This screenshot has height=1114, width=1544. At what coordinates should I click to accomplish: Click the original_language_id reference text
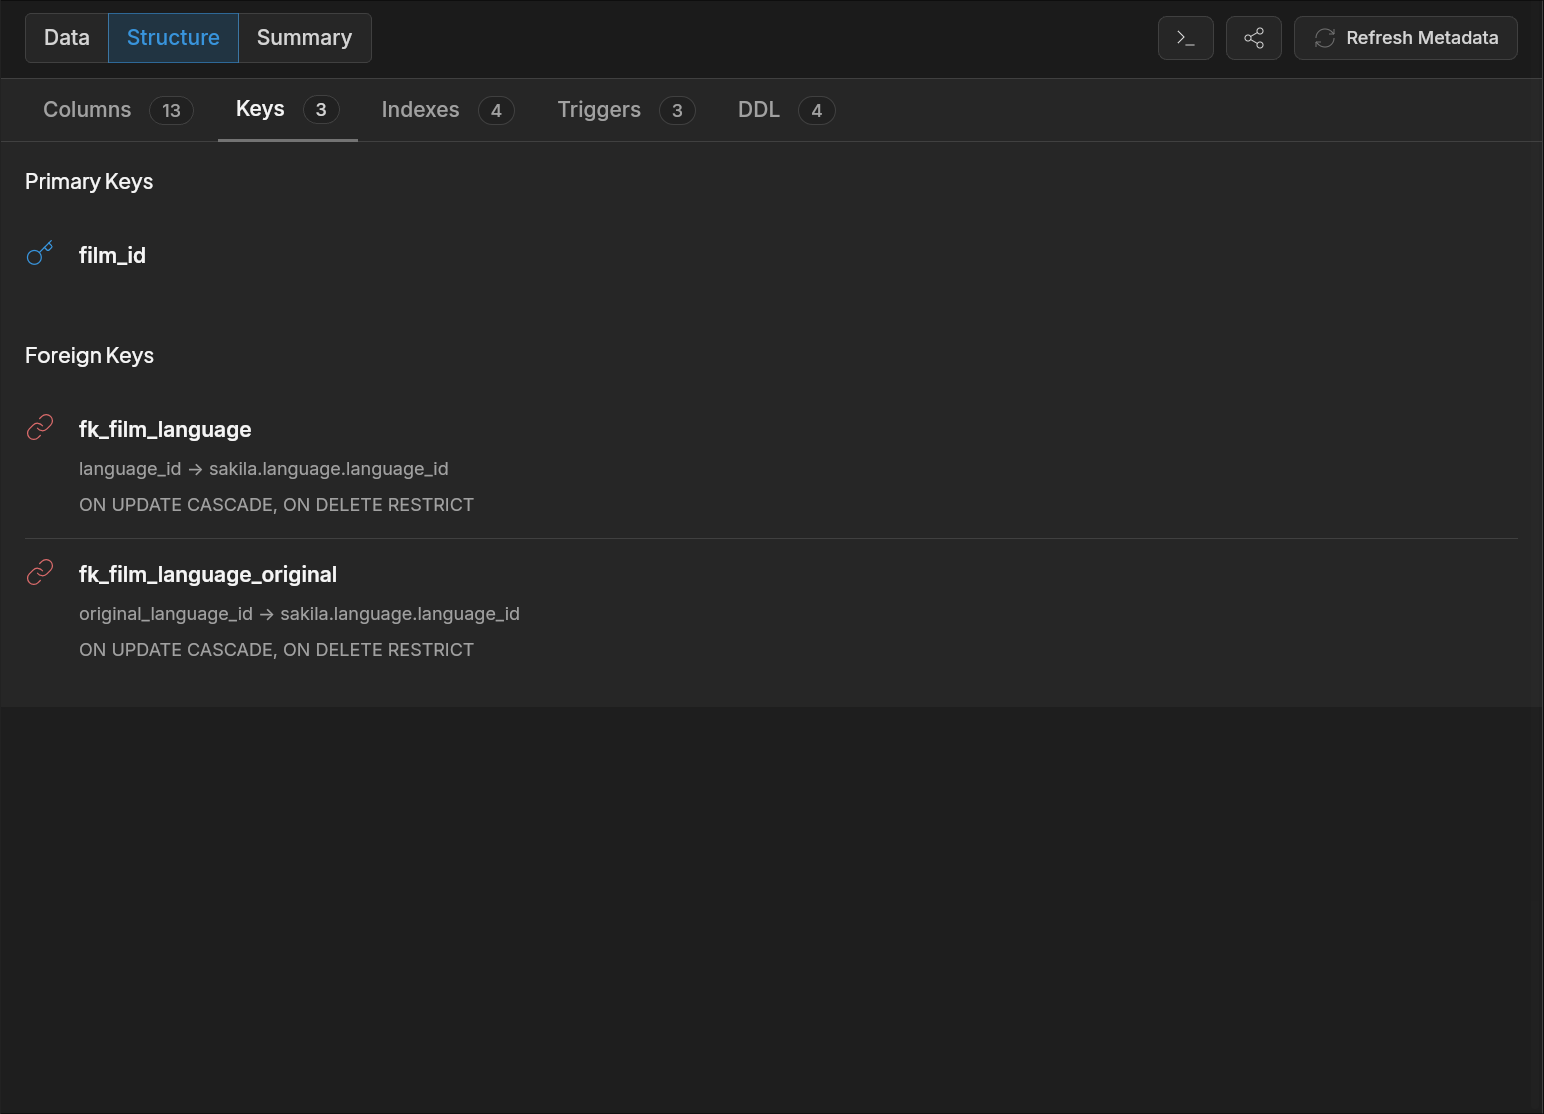point(166,613)
